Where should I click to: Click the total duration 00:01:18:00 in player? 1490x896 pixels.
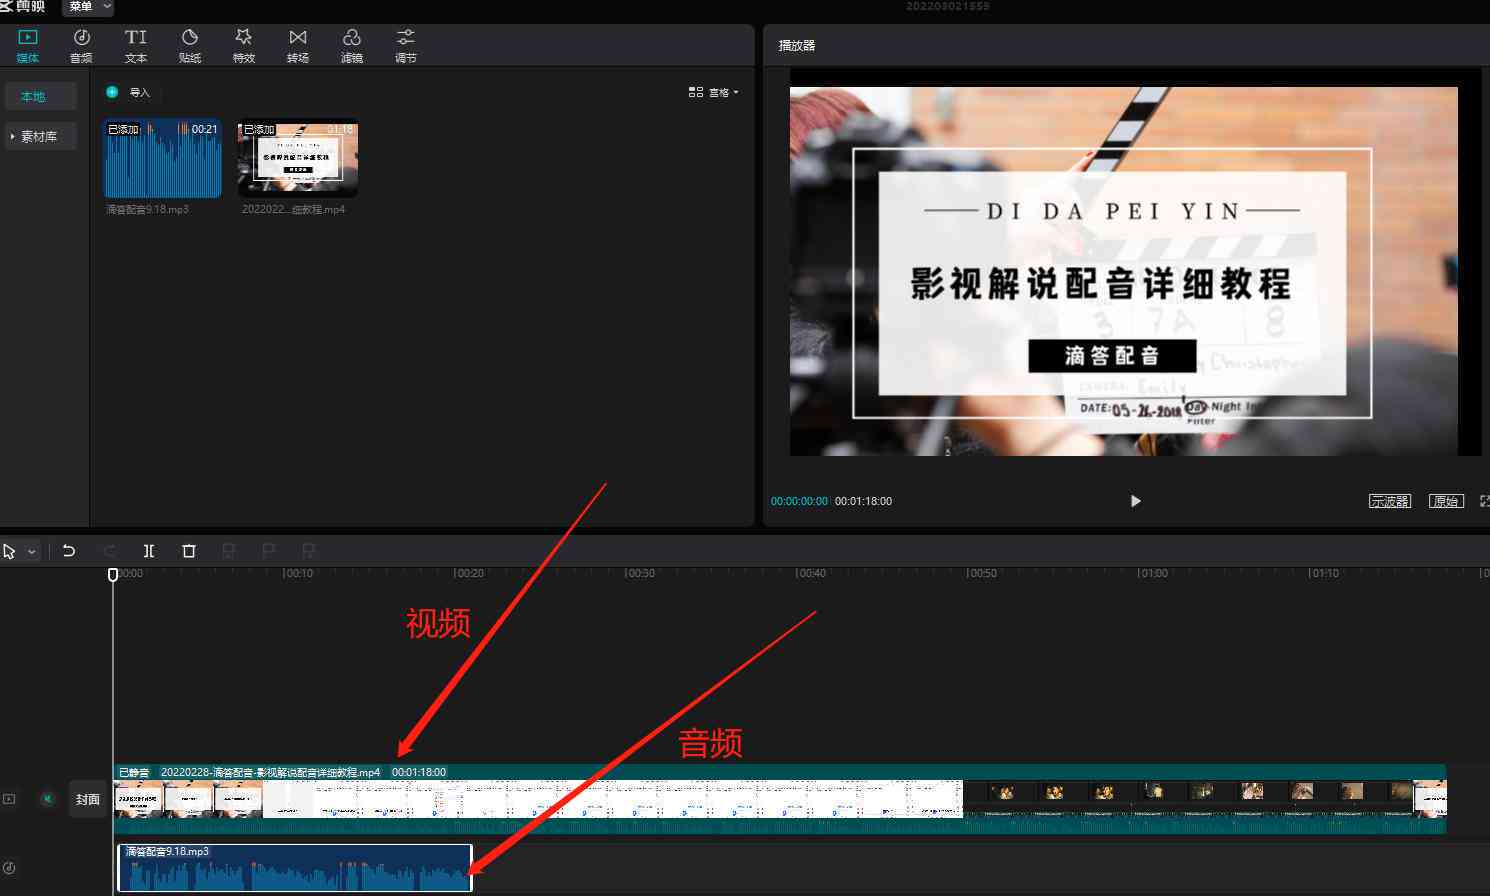864,501
